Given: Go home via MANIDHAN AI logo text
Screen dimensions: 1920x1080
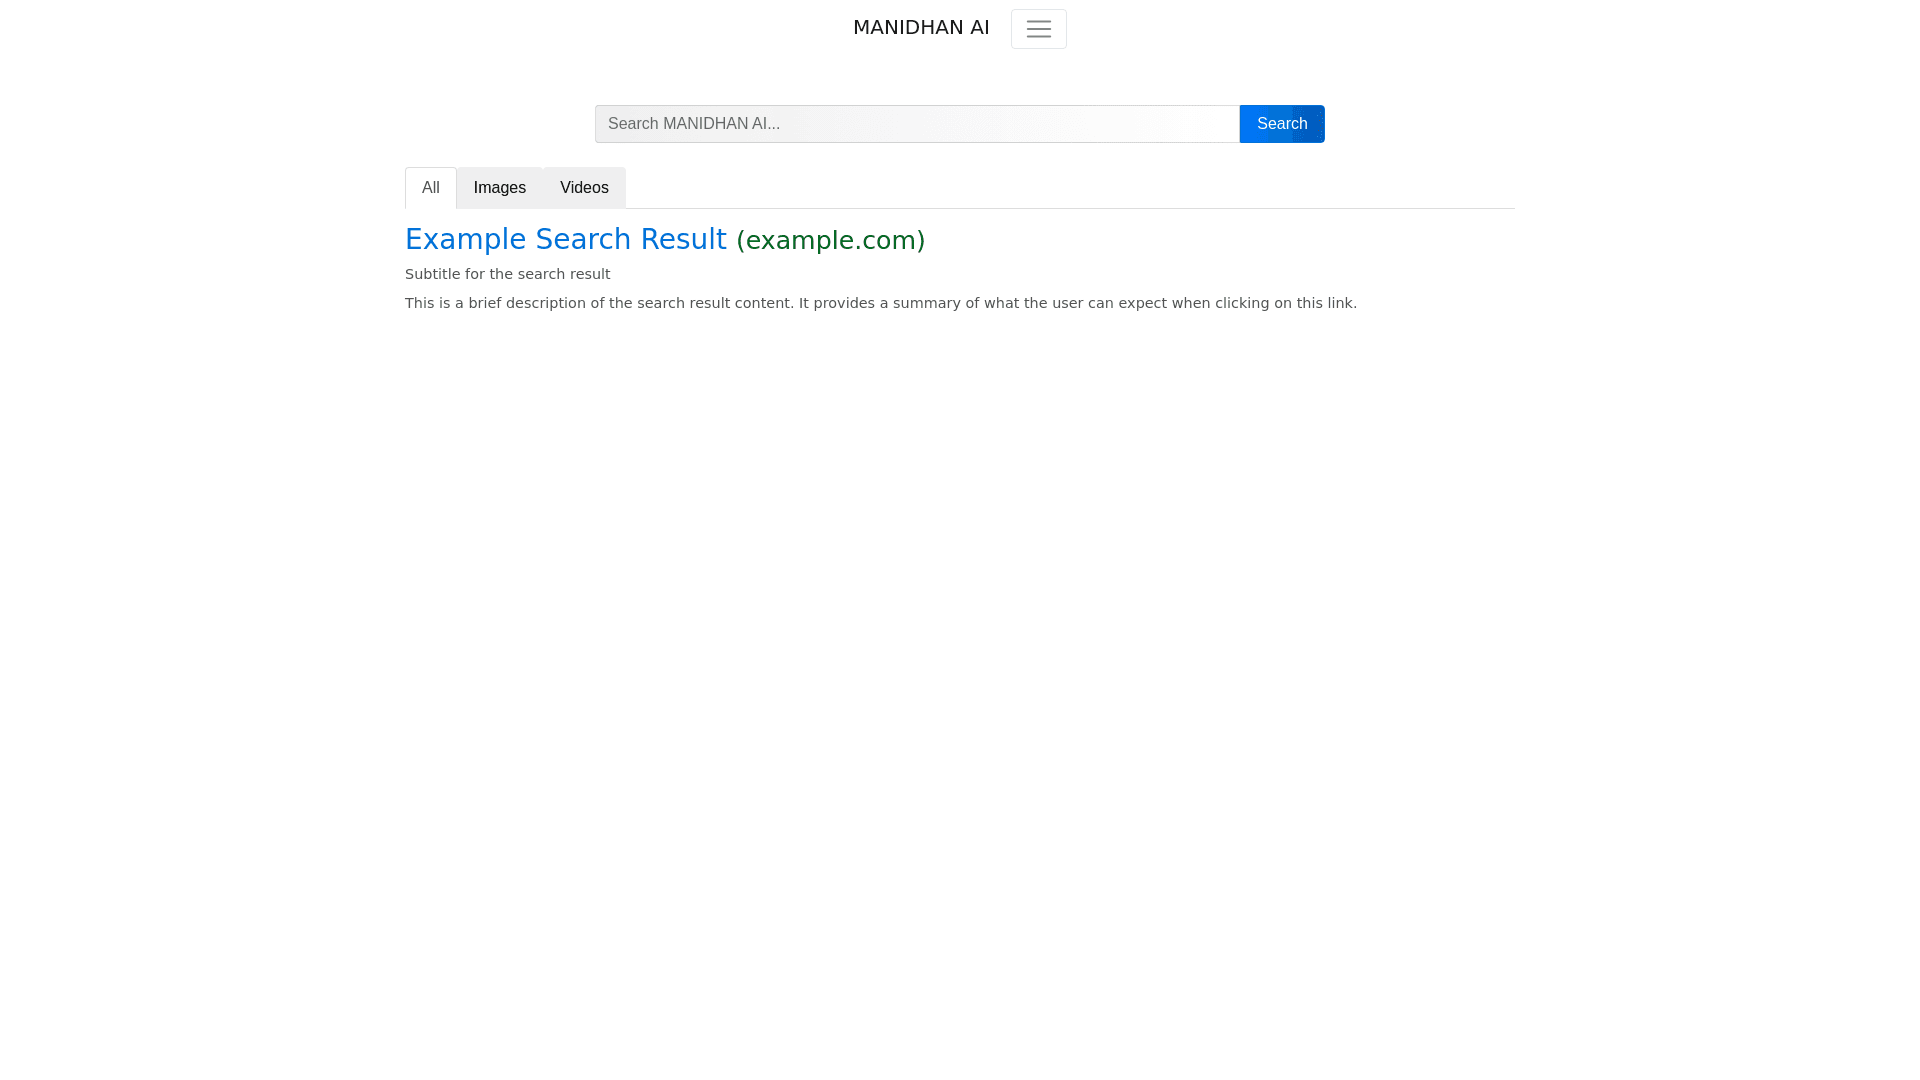Looking at the screenshot, I should click(x=920, y=28).
